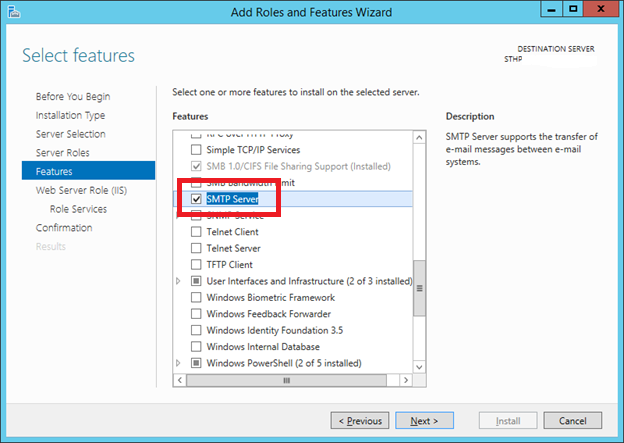Select Windows Internal Database label
Image resolution: width=624 pixels, height=443 pixels.
(x=263, y=346)
